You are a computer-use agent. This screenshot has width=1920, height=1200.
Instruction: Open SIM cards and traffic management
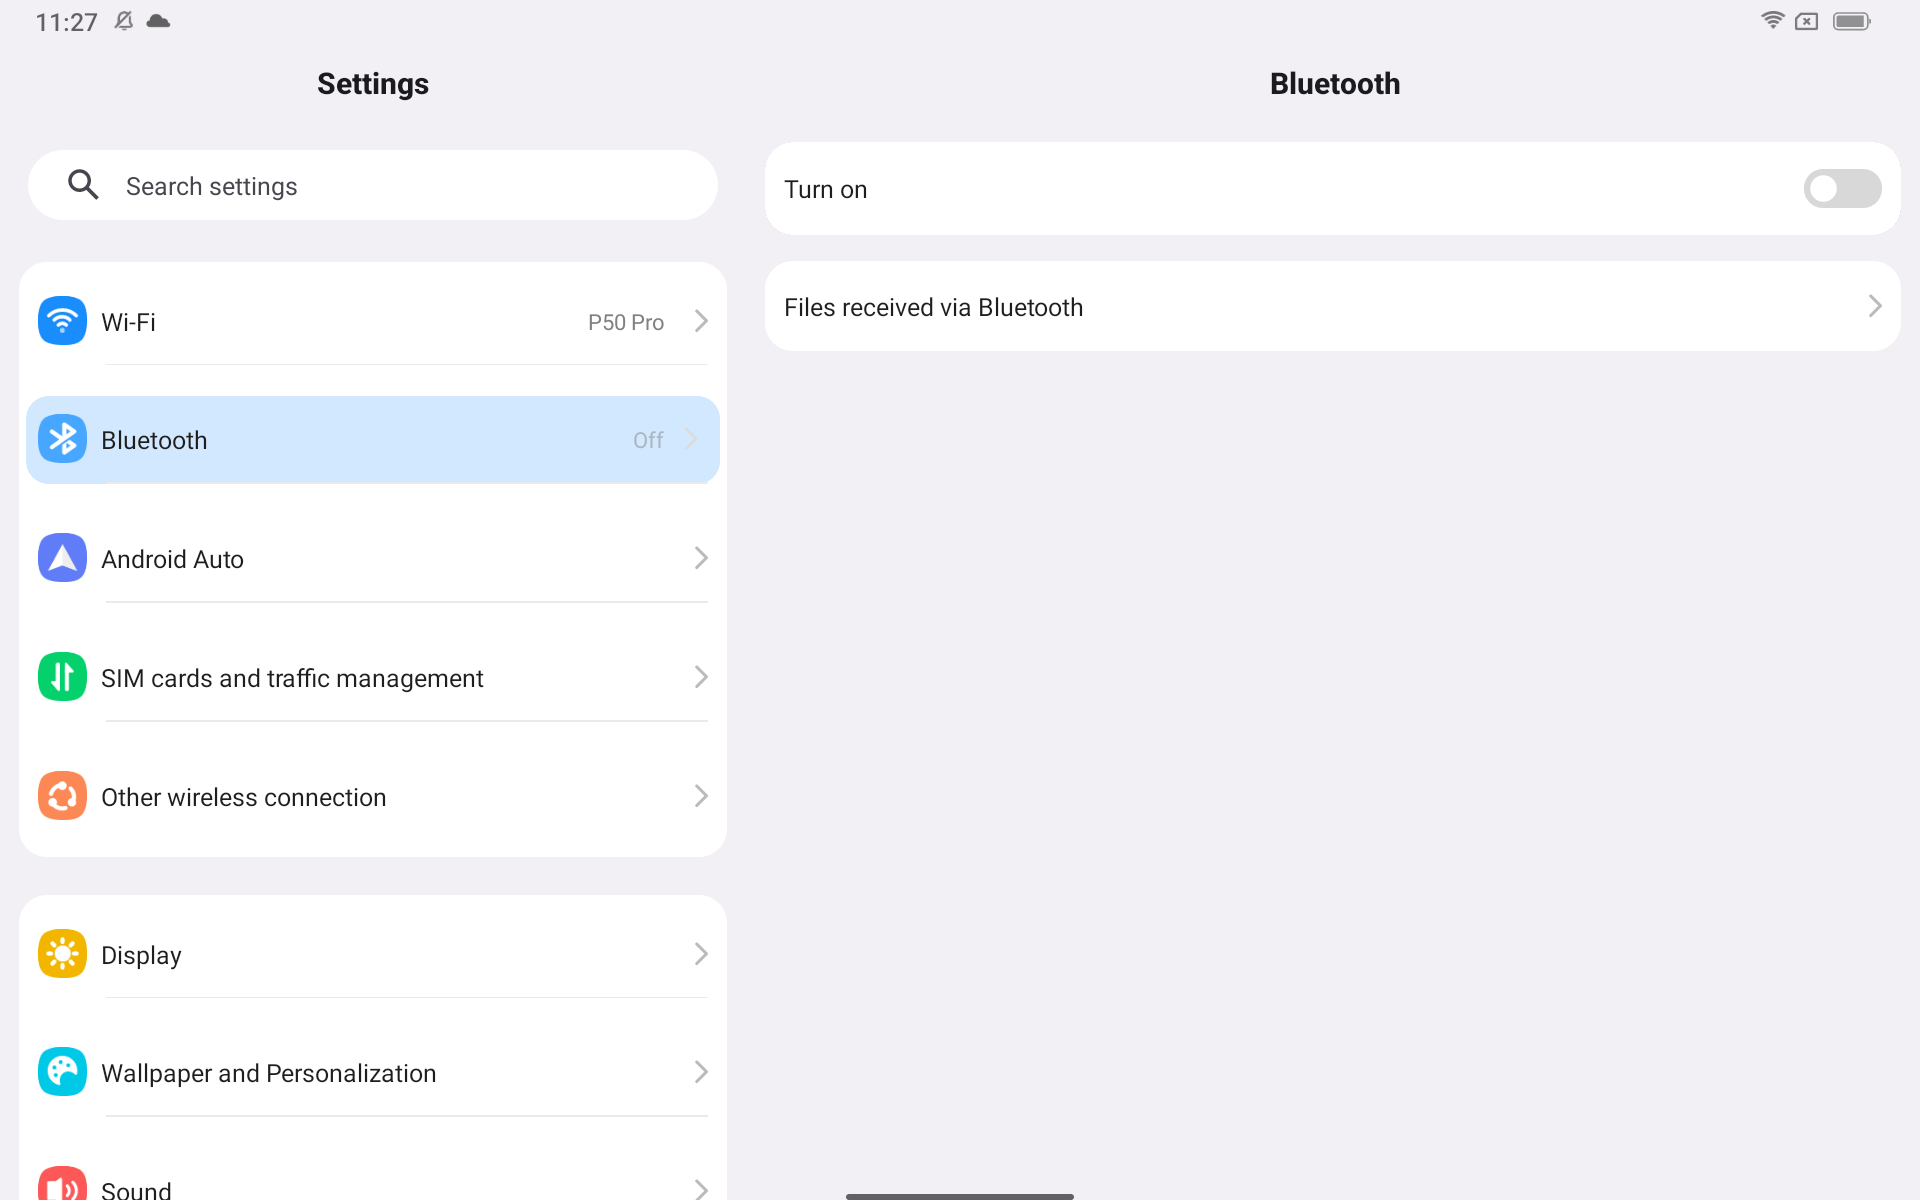373,677
